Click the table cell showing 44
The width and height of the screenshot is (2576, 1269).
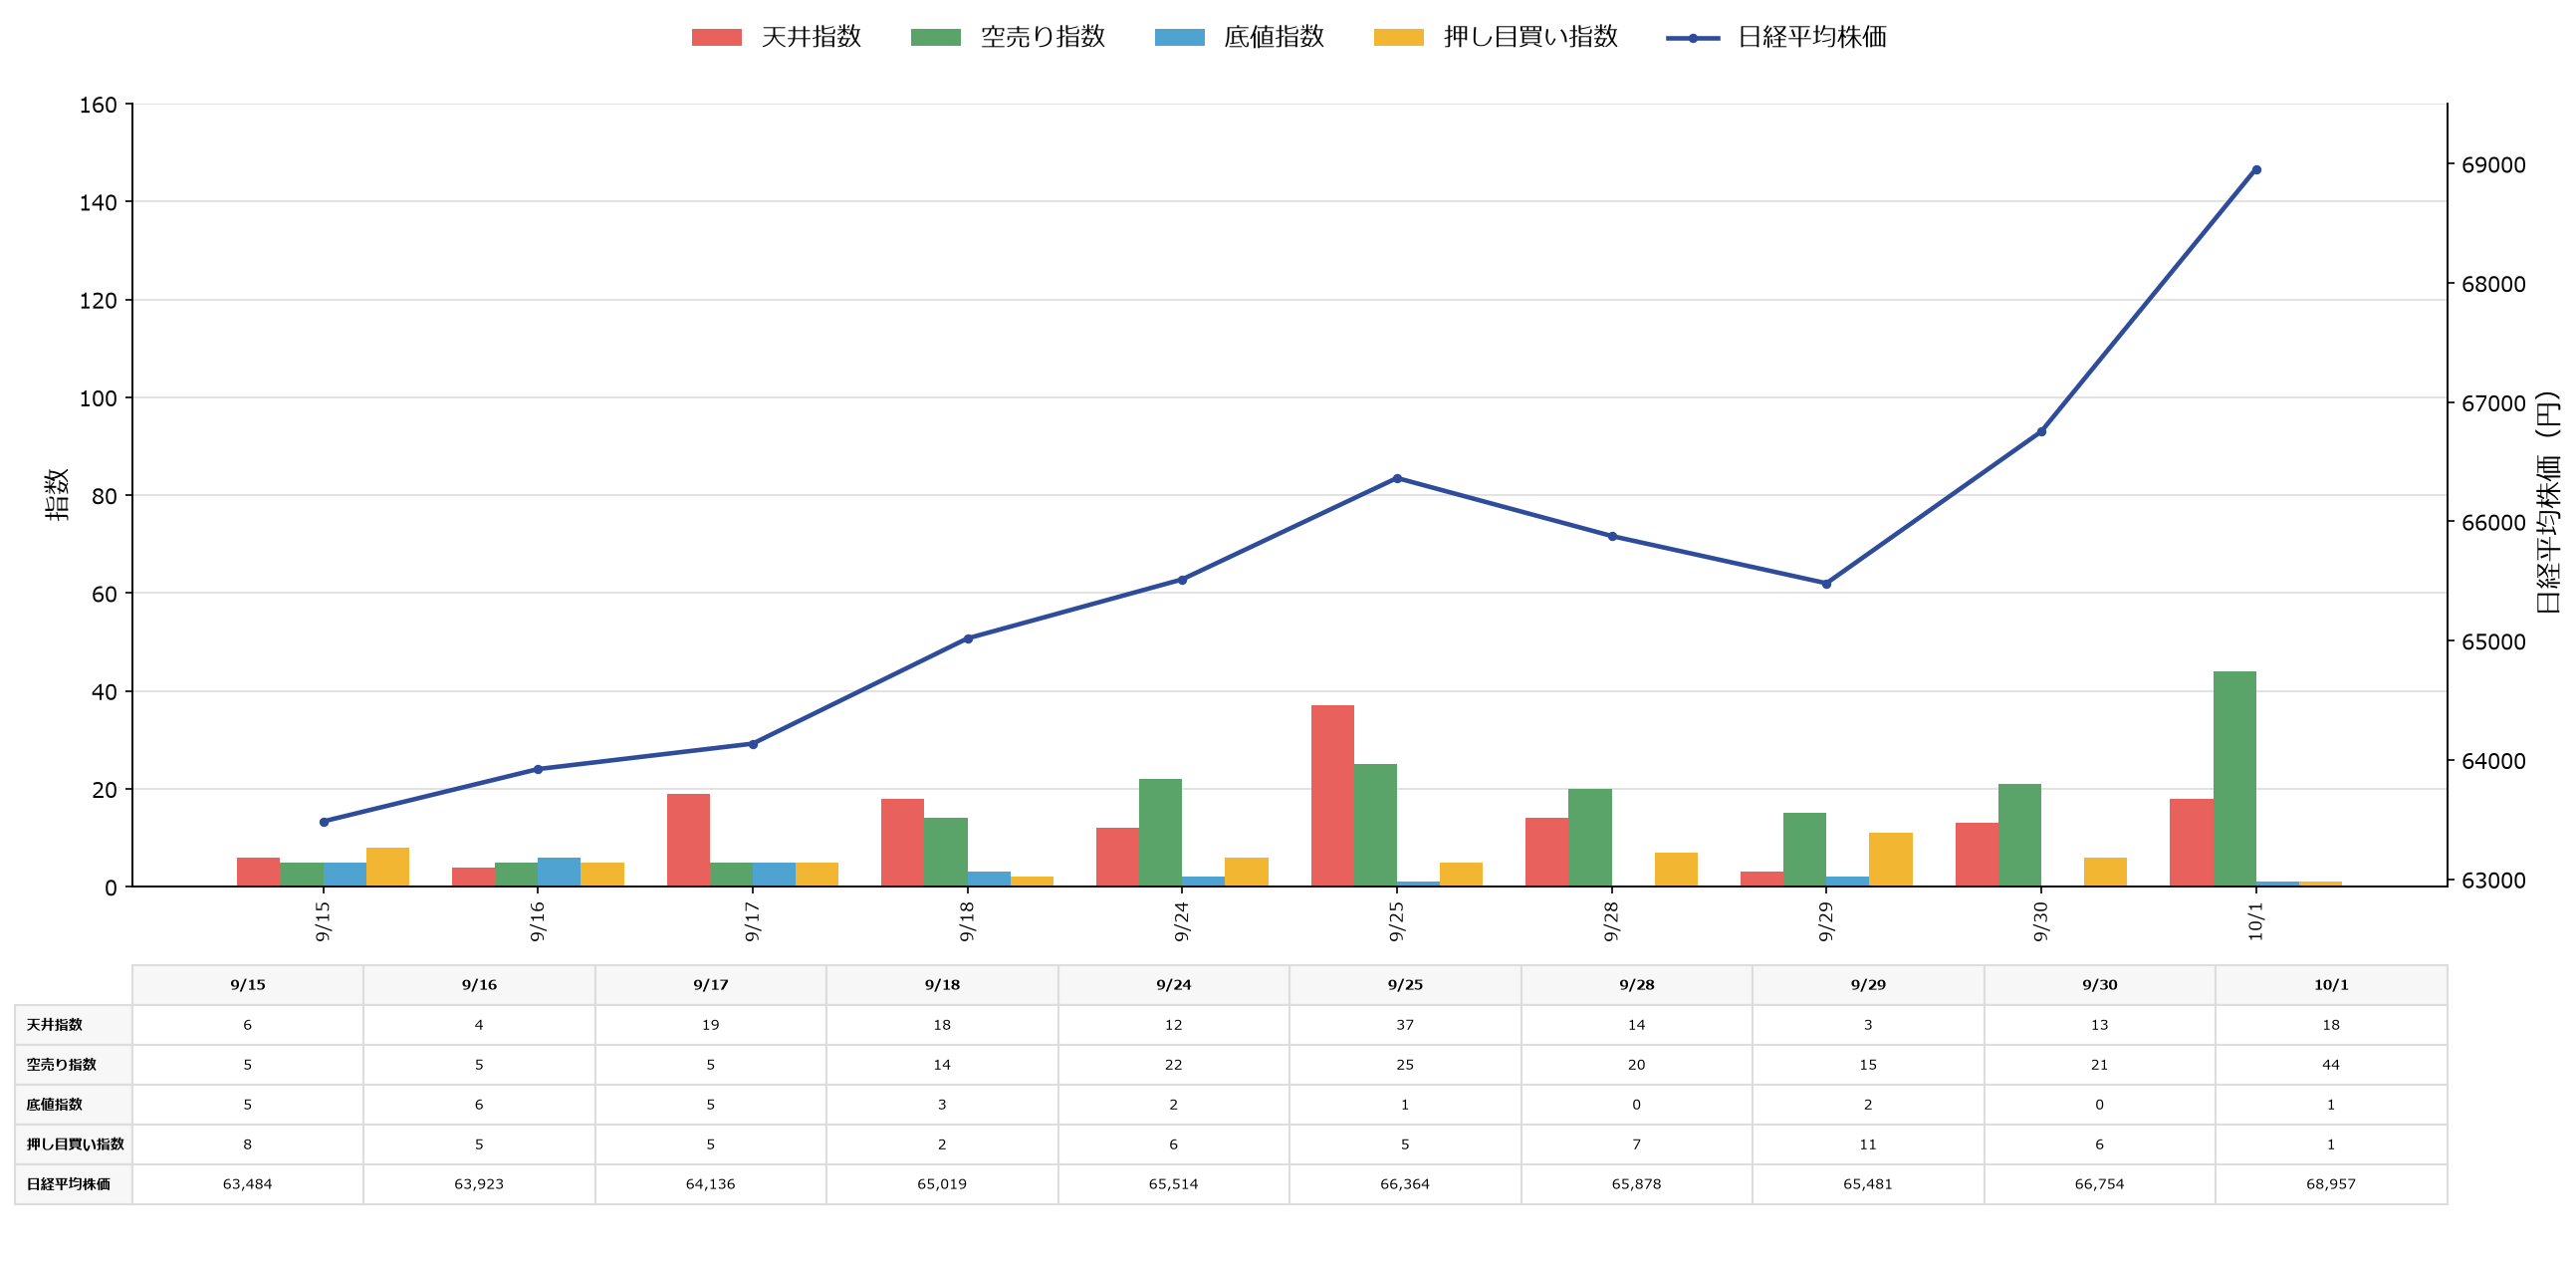2331,1065
